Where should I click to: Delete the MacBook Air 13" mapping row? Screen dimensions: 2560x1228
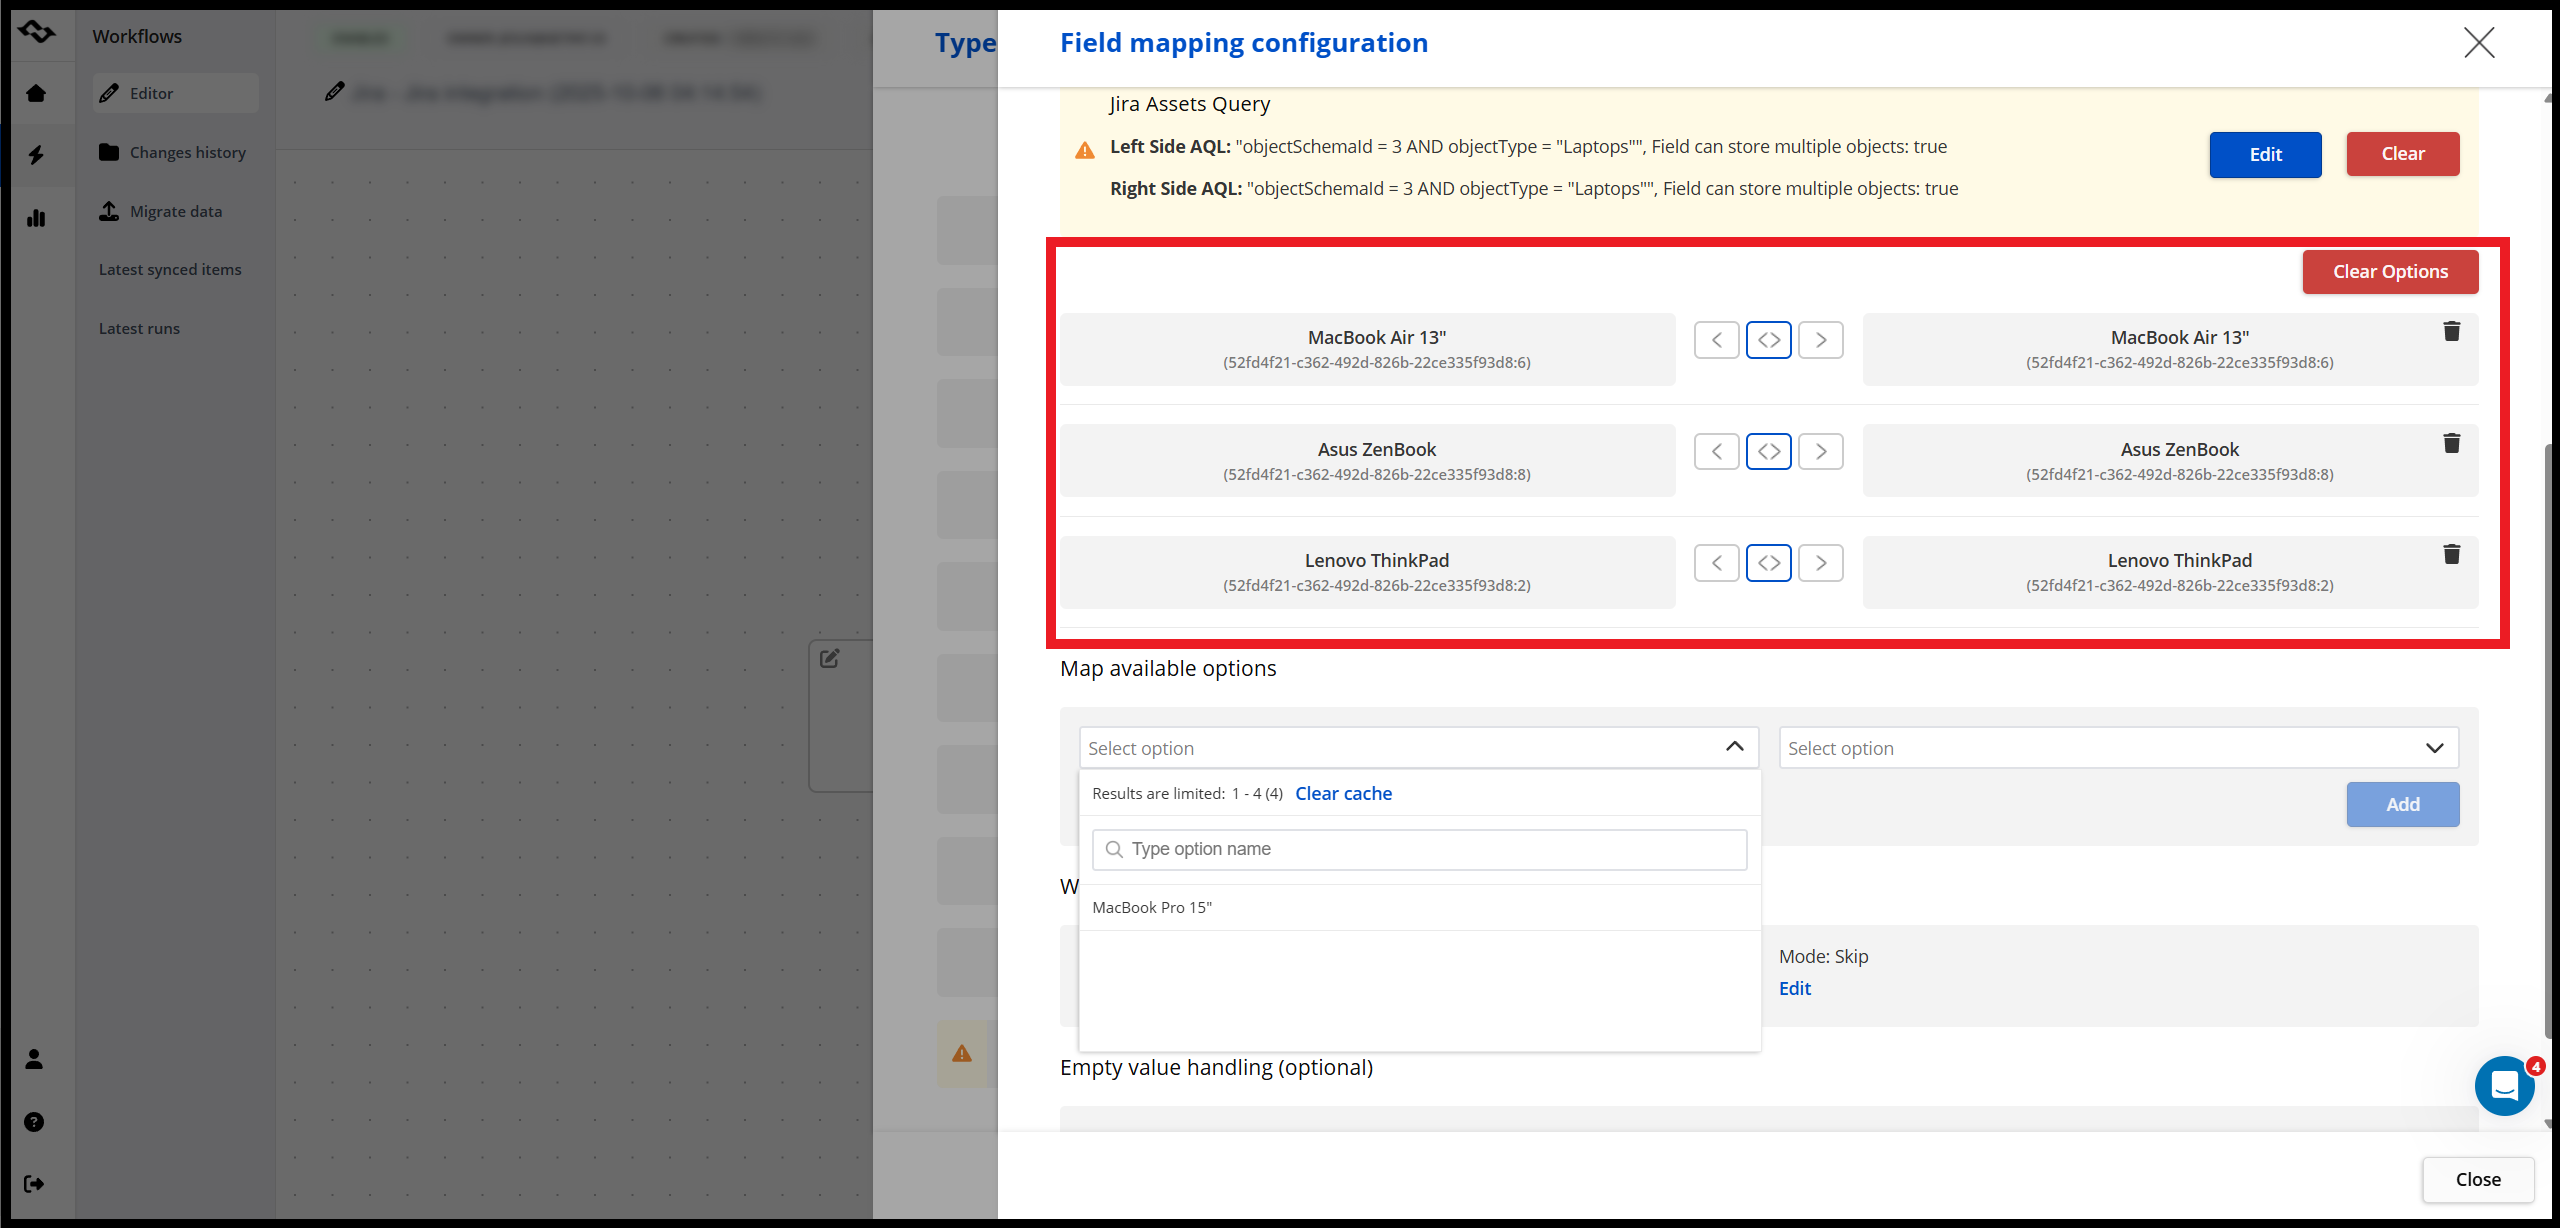[x=2451, y=332]
